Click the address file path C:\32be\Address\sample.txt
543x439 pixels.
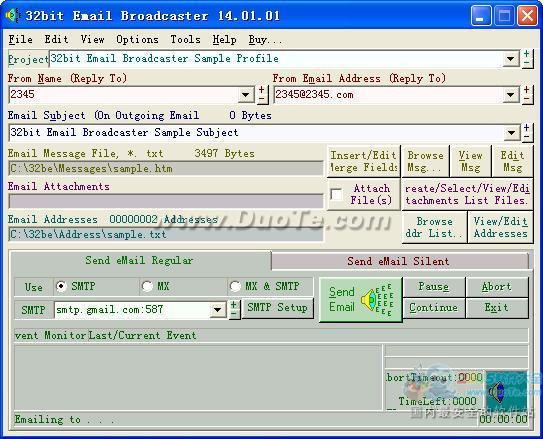point(166,234)
